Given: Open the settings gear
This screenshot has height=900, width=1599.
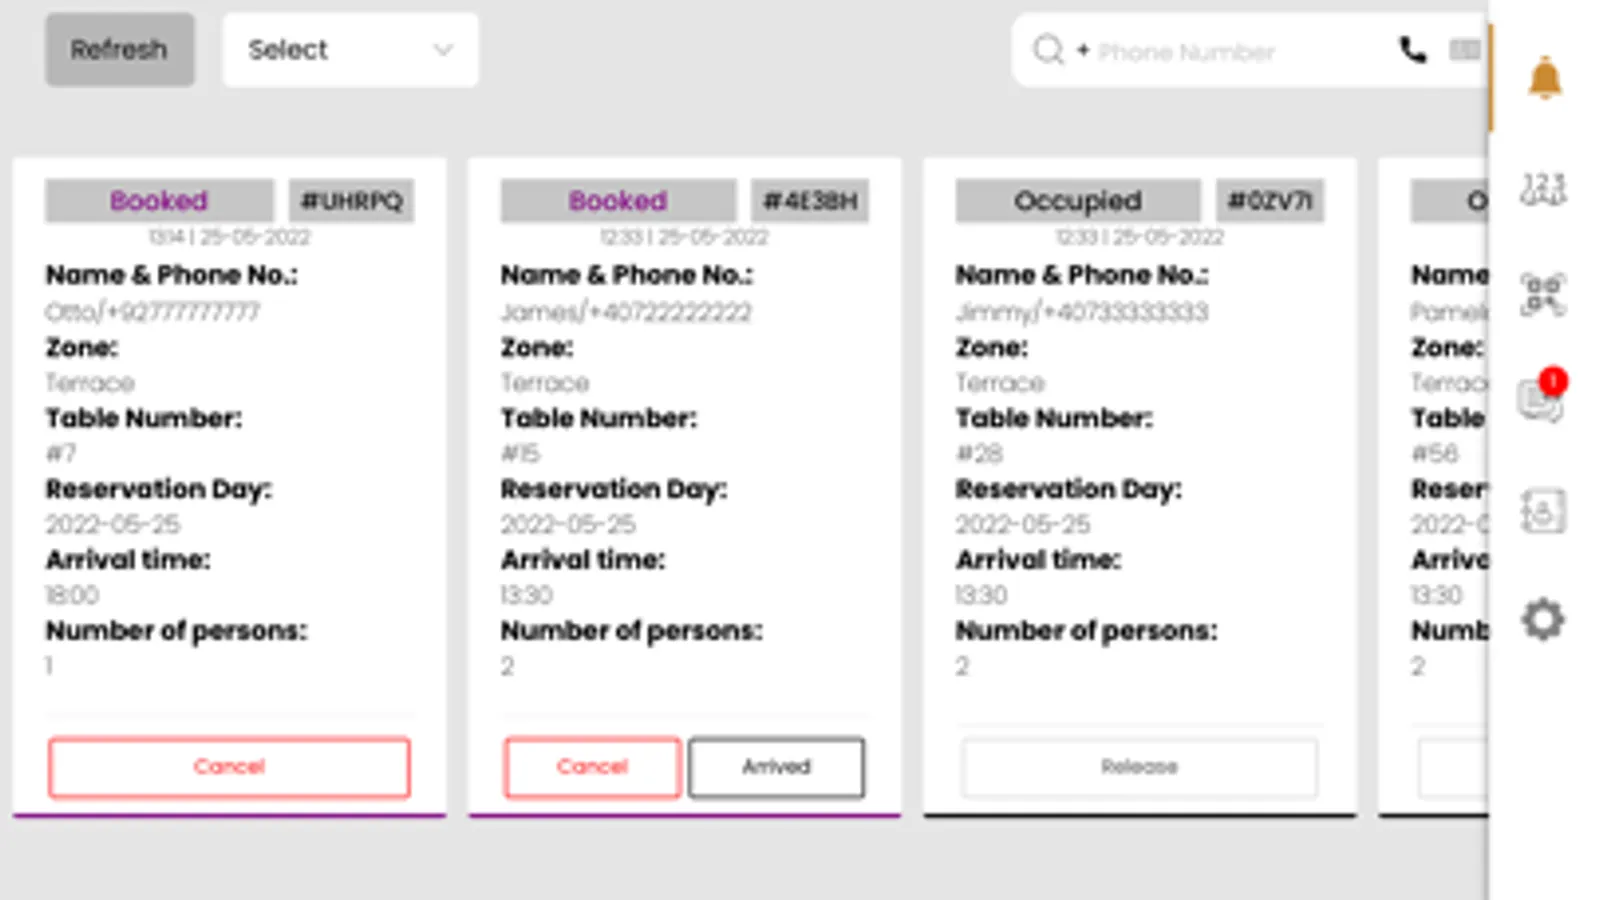Looking at the screenshot, I should click(1543, 619).
